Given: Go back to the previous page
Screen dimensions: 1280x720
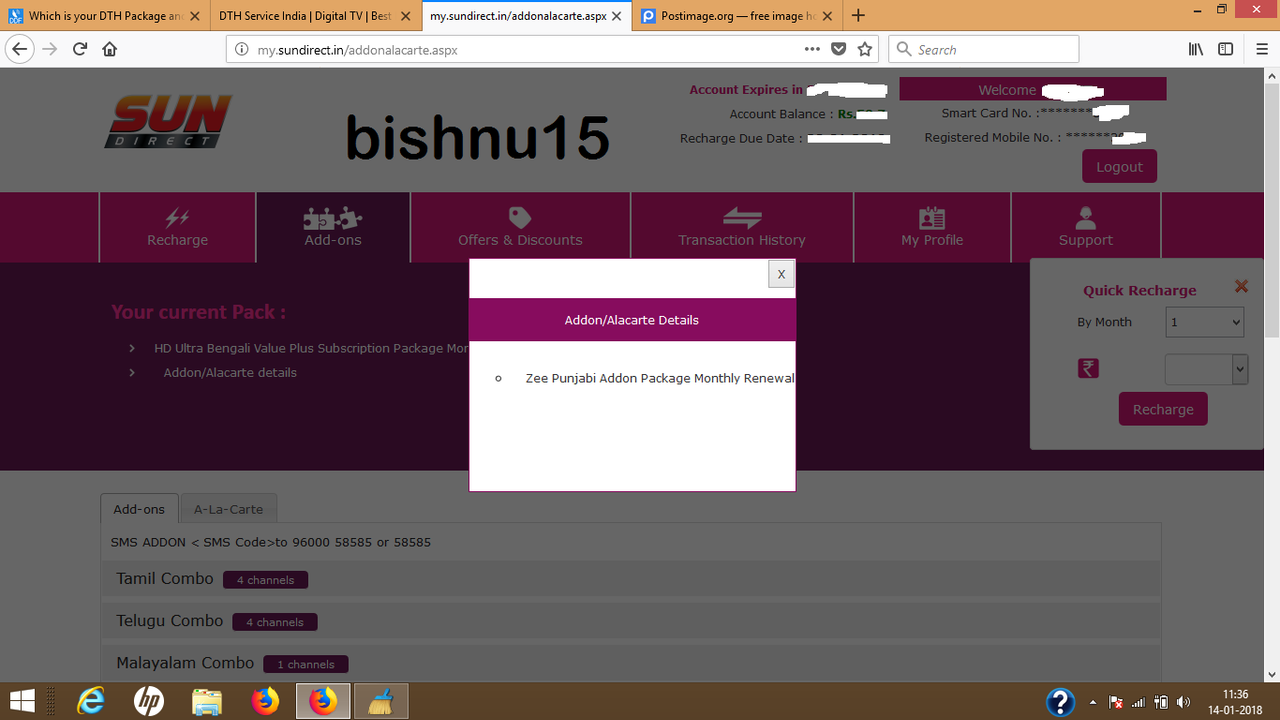Looking at the screenshot, I should (20, 49).
